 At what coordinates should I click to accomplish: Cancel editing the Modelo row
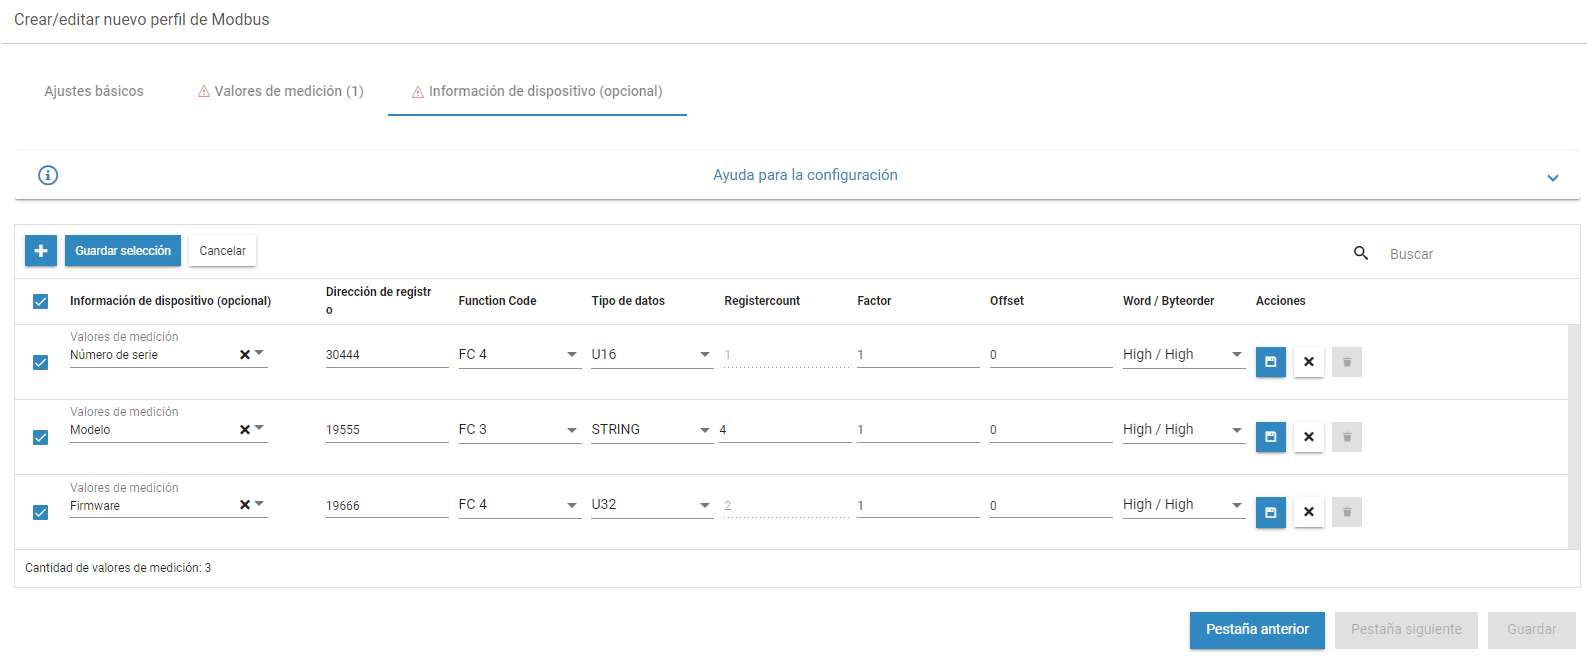1308,437
